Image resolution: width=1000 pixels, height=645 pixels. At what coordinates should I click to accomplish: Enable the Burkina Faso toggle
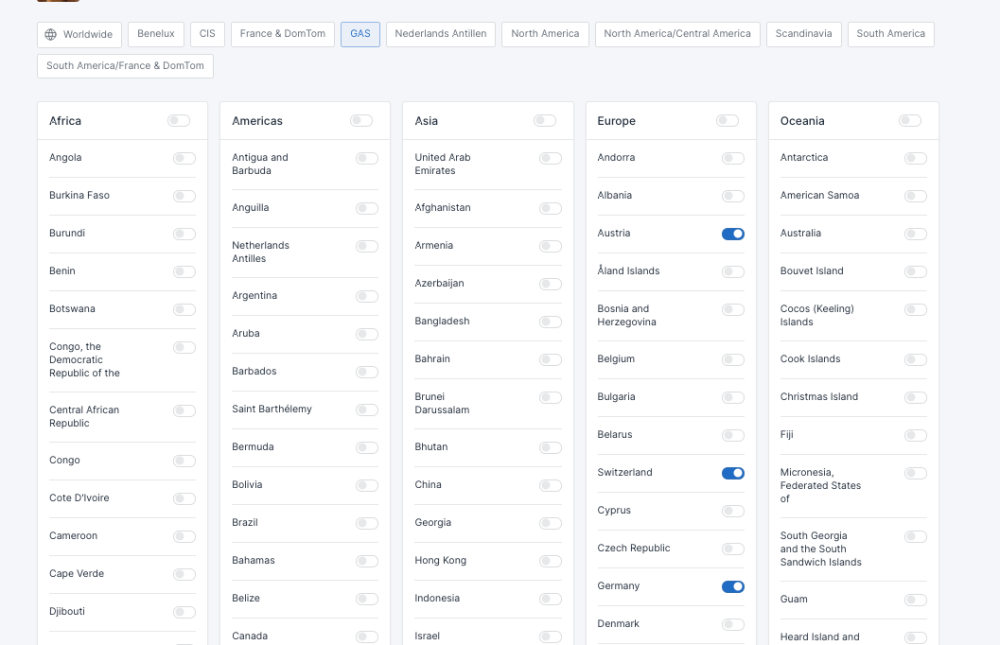point(184,196)
